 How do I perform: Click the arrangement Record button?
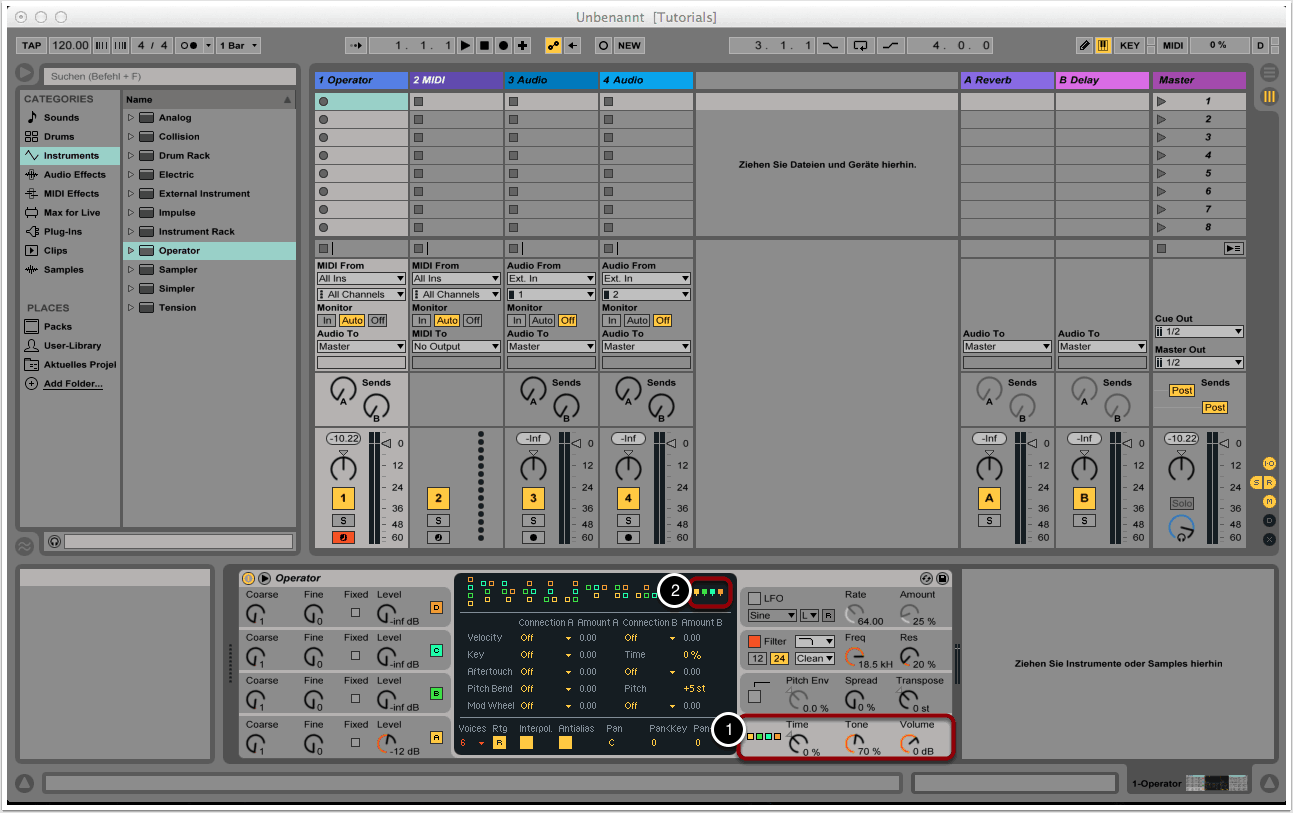coord(503,46)
